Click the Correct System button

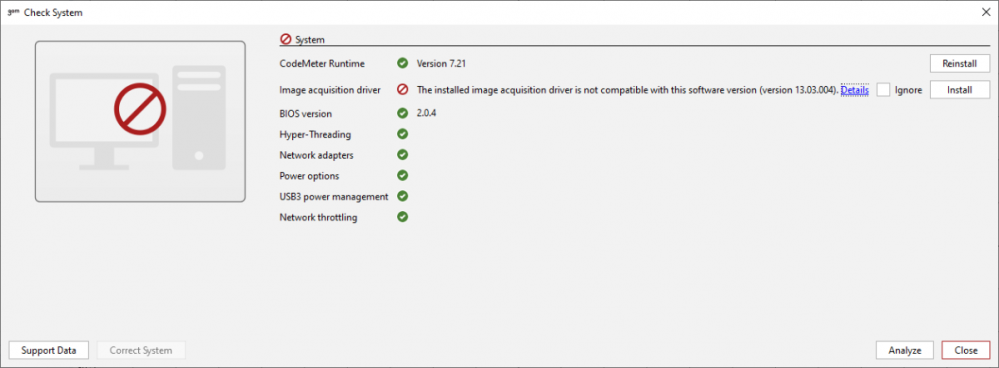click(x=141, y=350)
